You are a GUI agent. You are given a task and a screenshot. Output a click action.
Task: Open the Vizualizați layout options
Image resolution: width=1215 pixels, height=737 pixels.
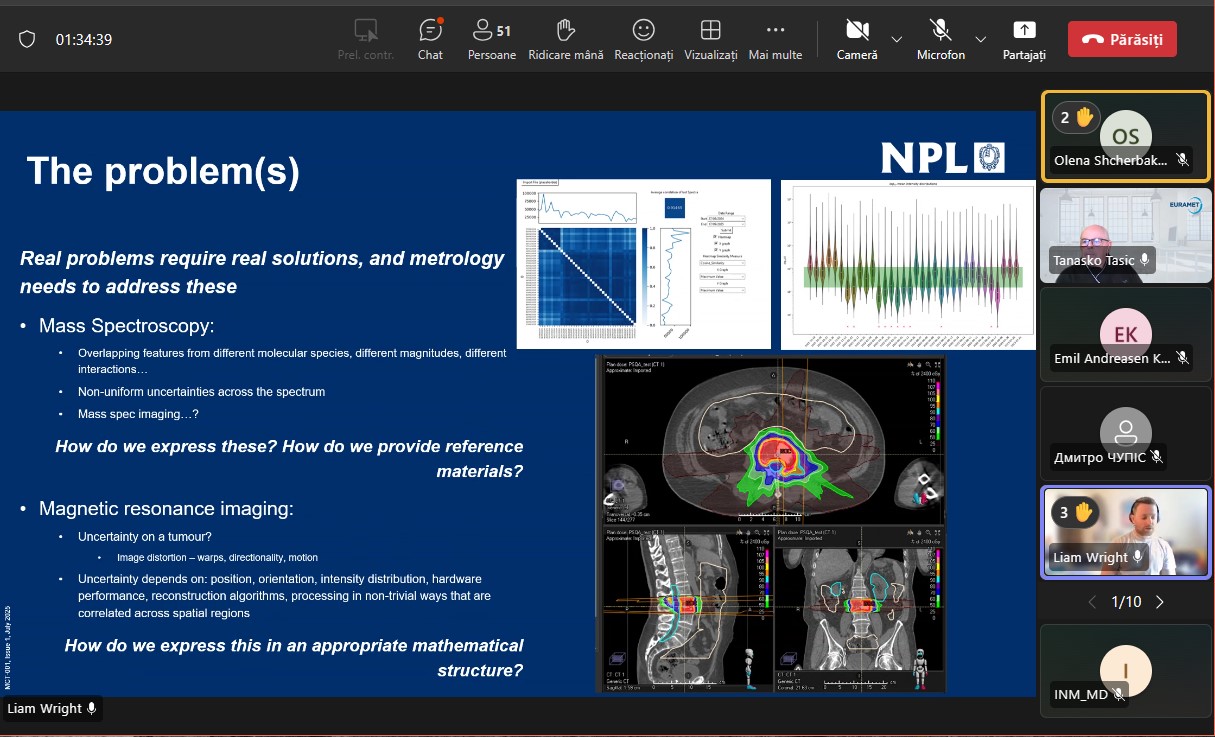pyautogui.click(x=710, y=39)
